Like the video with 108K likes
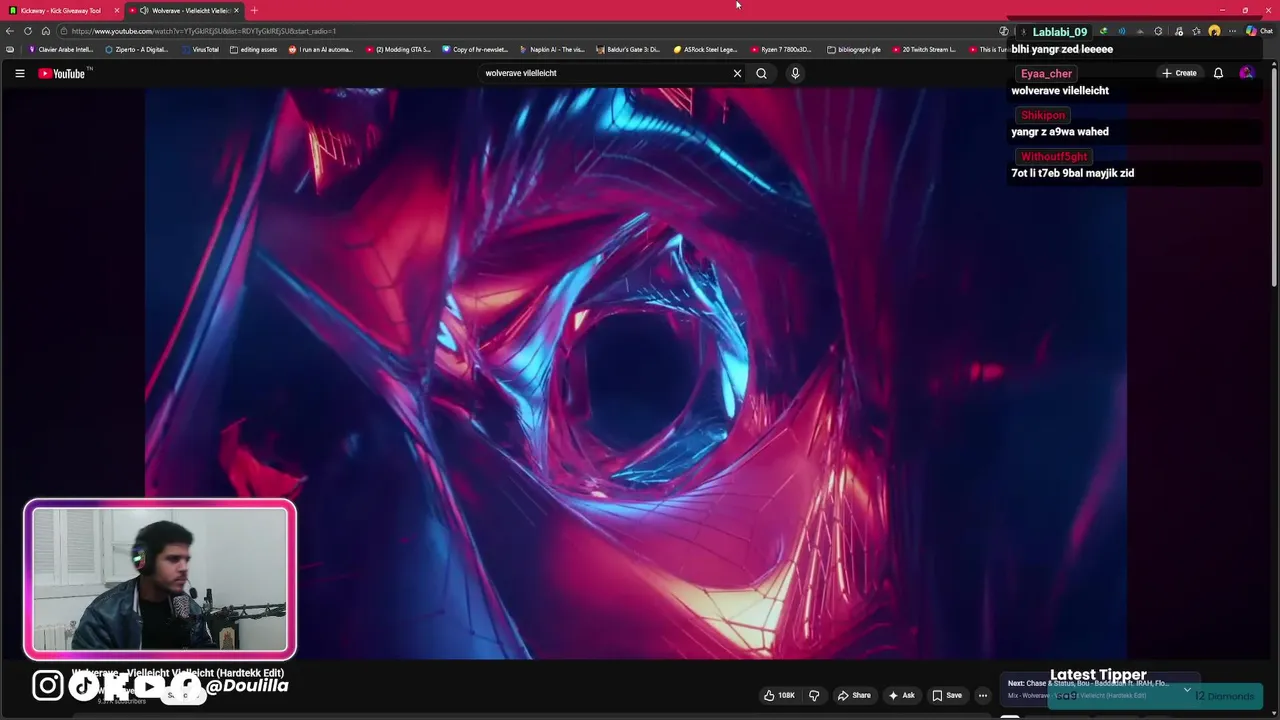 778,695
